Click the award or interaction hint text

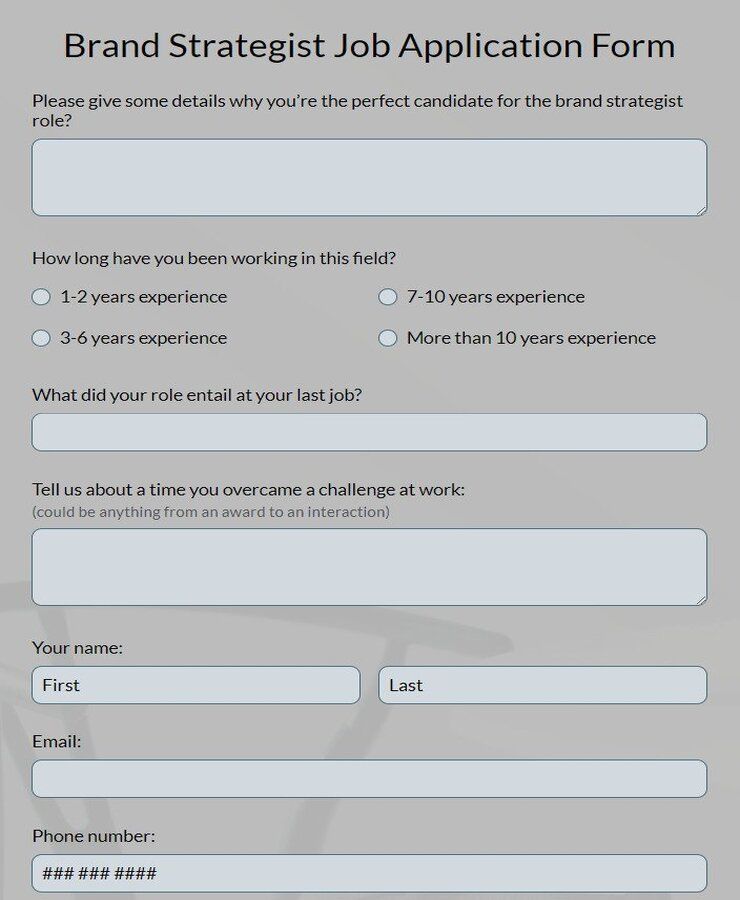[208, 511]
